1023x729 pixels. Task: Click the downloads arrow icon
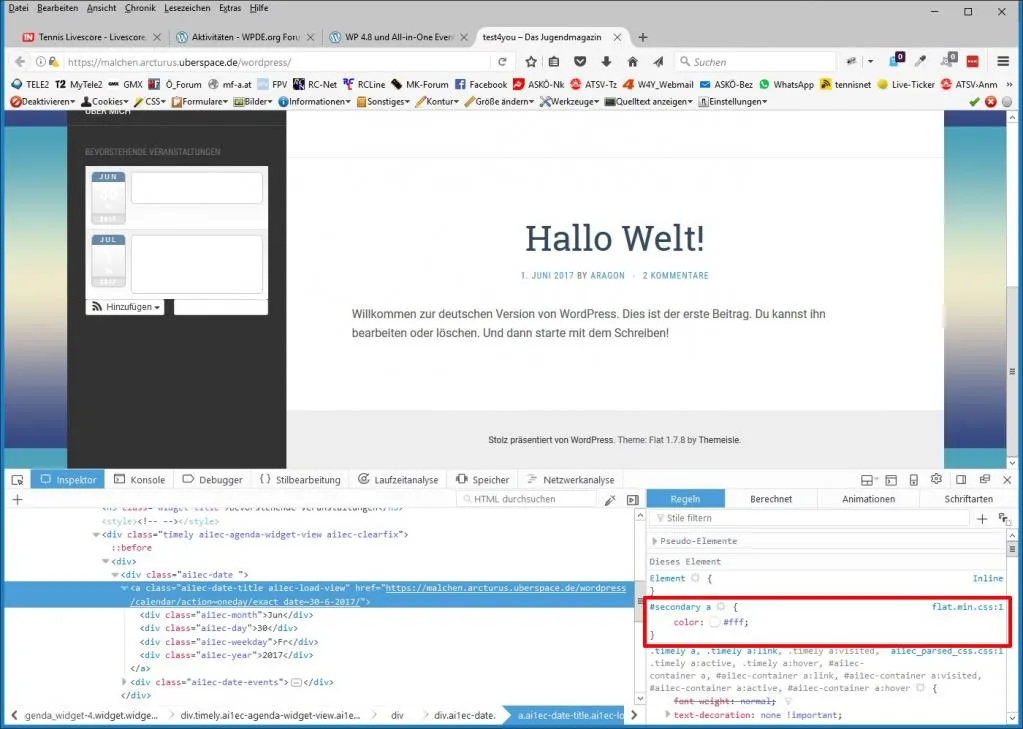click(606, 62)
